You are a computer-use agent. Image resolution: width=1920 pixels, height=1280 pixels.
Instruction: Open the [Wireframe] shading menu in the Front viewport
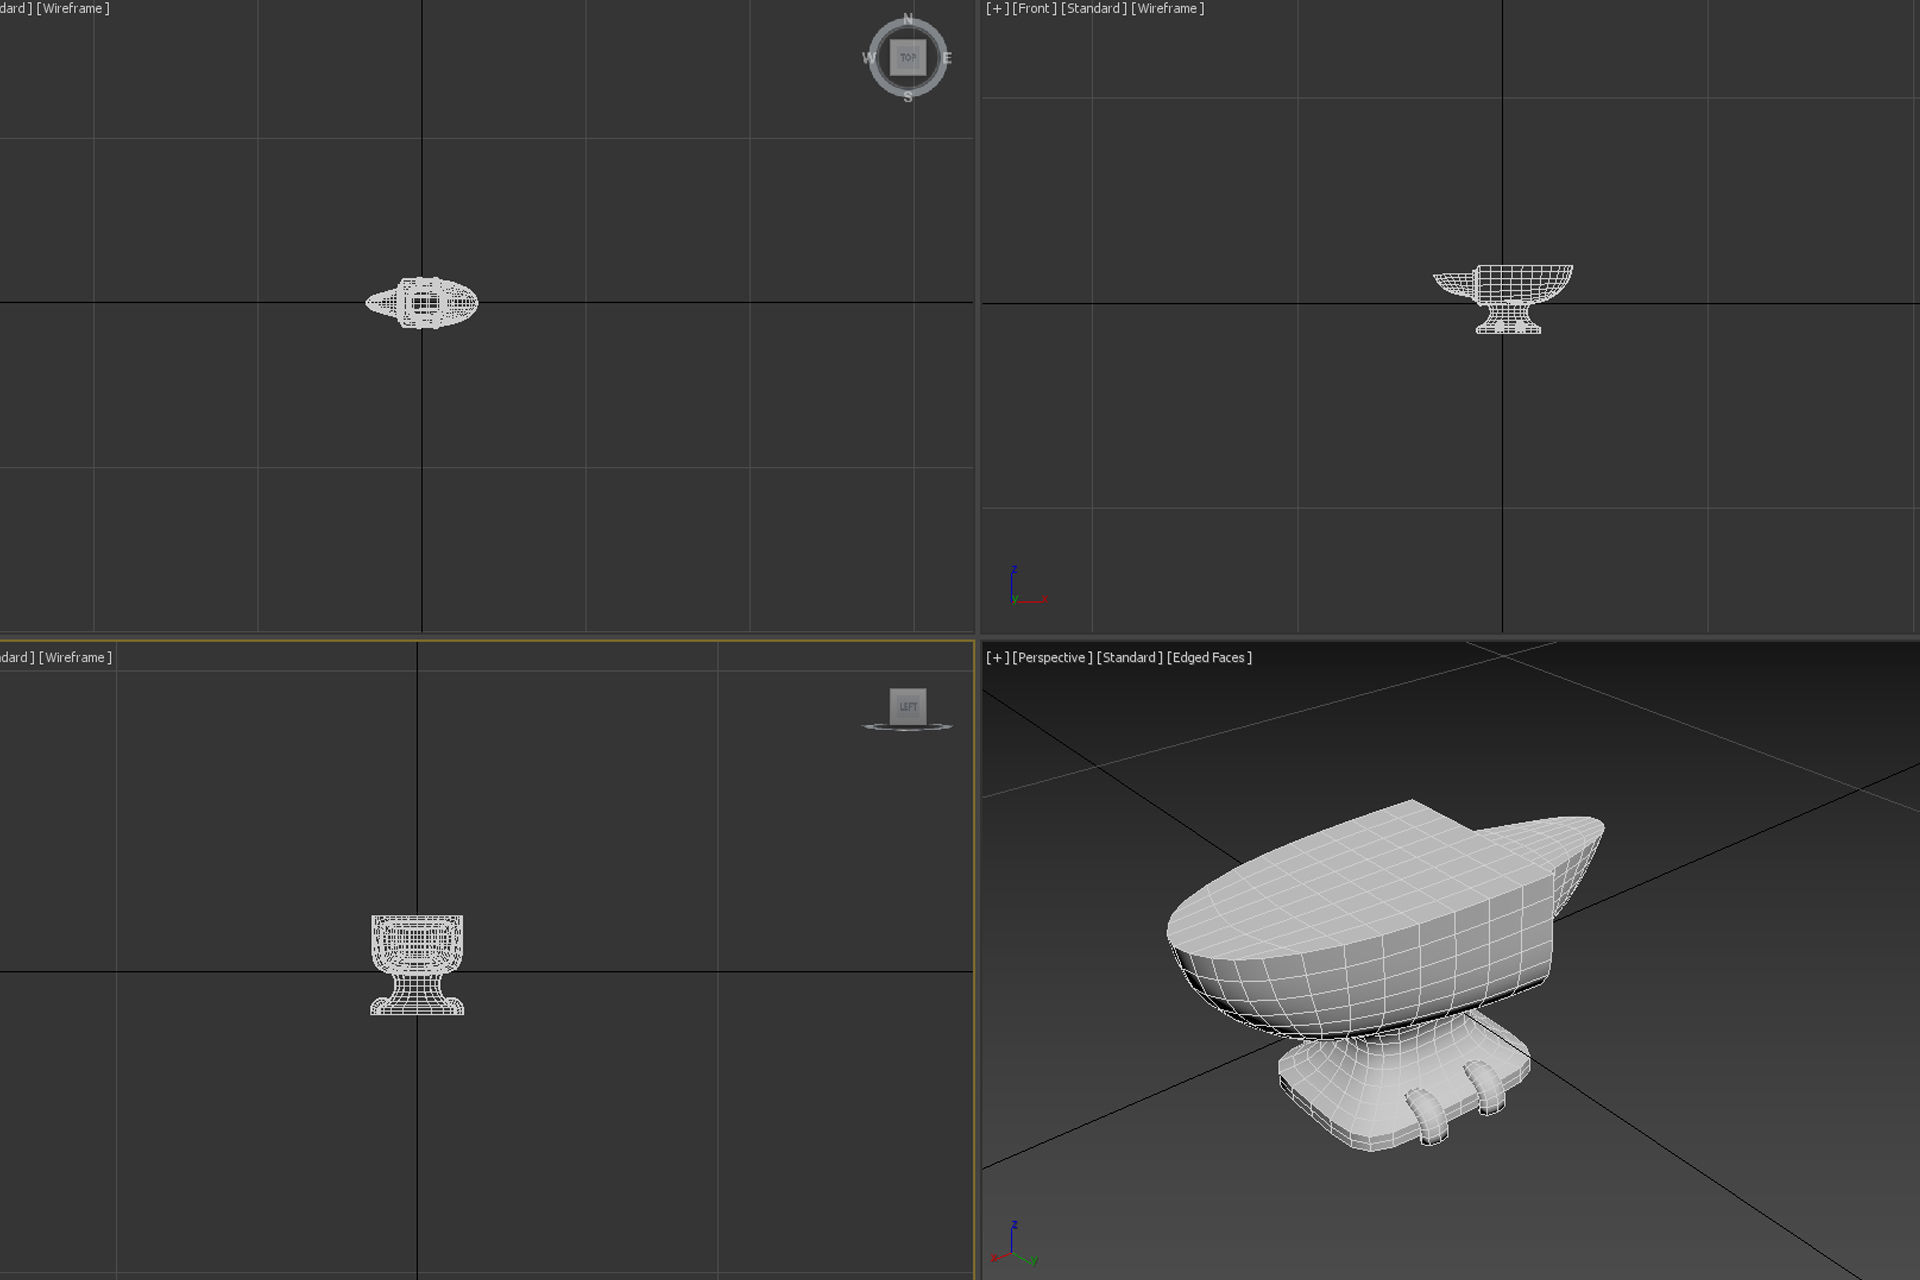pyautogui.click(x=1167, y=8)
